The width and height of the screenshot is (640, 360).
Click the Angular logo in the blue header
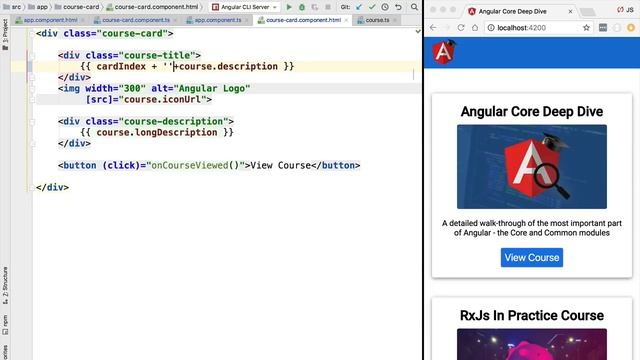pos(444,52)
